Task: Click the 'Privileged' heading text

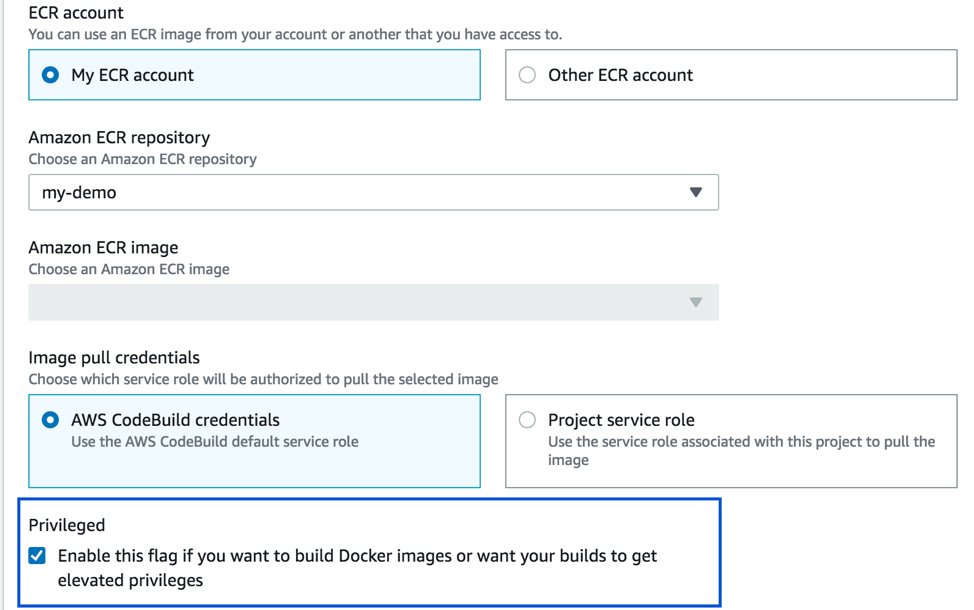Action: 66,526
